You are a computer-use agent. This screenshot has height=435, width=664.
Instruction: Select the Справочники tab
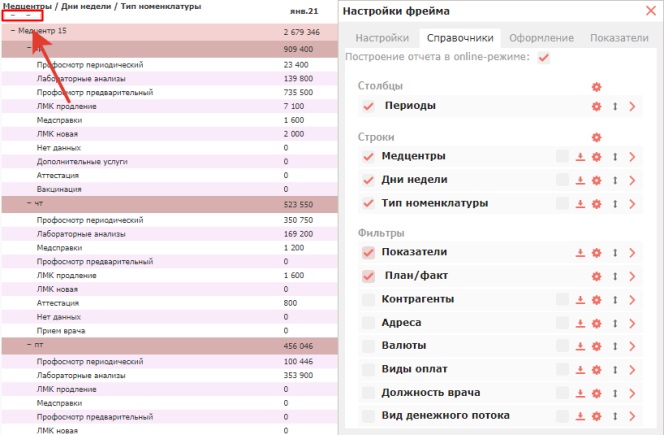click(x=460, y=38)
